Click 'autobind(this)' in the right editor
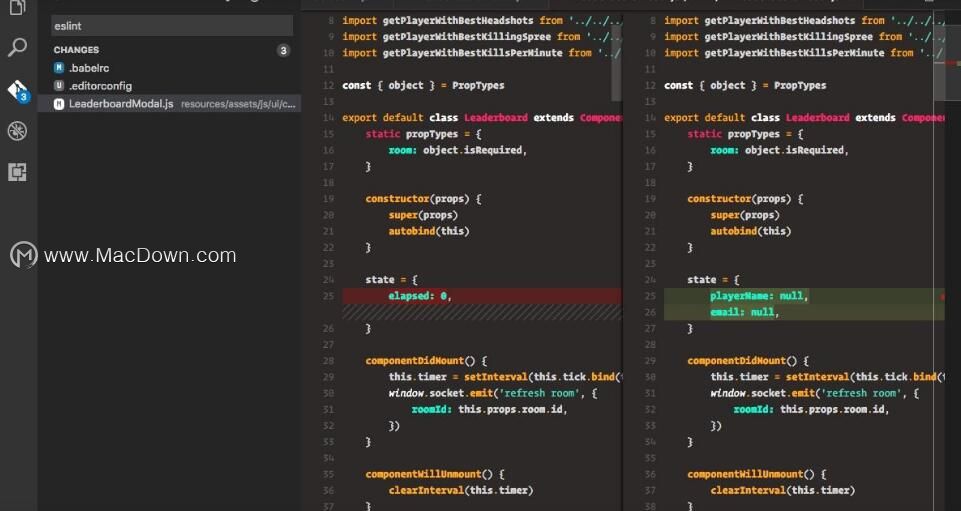The image size is (961, 511). pos(751,231)
